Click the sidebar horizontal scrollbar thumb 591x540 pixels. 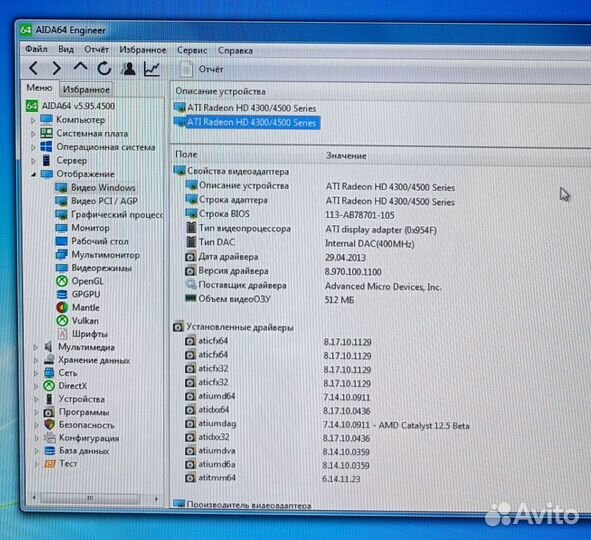point(90,499)
